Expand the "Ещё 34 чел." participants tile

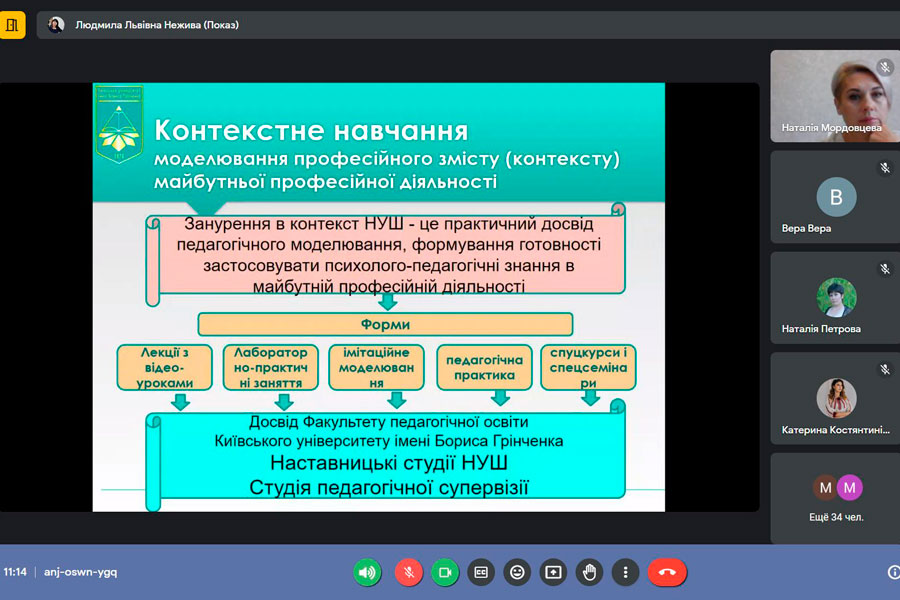(x=834, y=498)
